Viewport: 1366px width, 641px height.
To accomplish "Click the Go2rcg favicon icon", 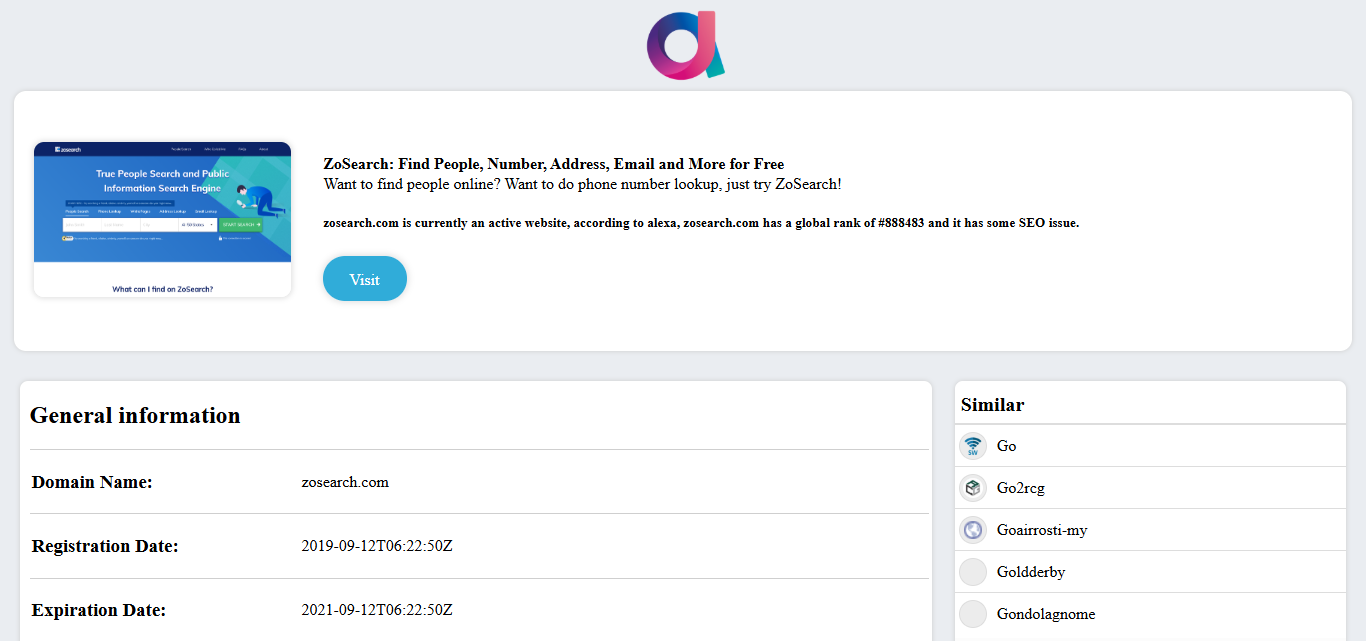I will point(973,488).
